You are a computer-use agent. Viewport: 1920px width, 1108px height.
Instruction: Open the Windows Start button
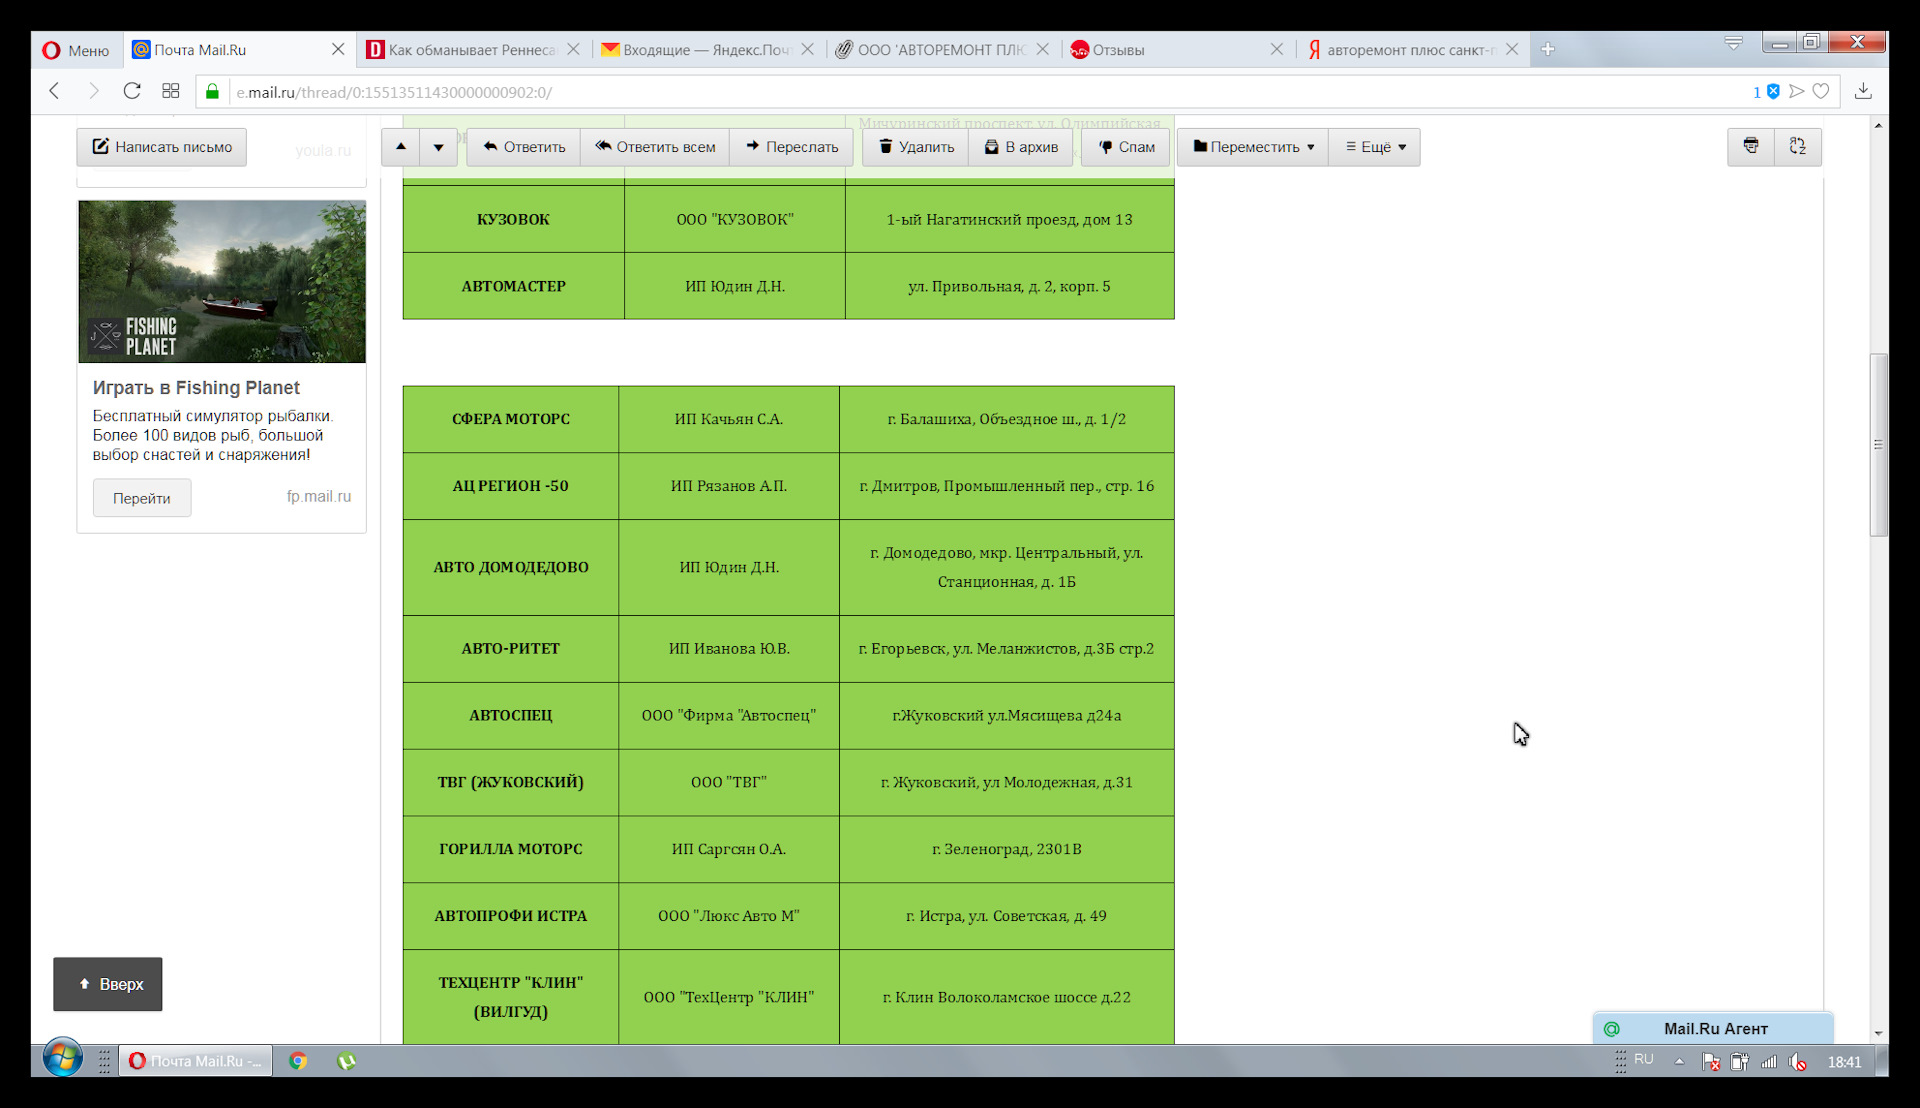point(62,1060)
